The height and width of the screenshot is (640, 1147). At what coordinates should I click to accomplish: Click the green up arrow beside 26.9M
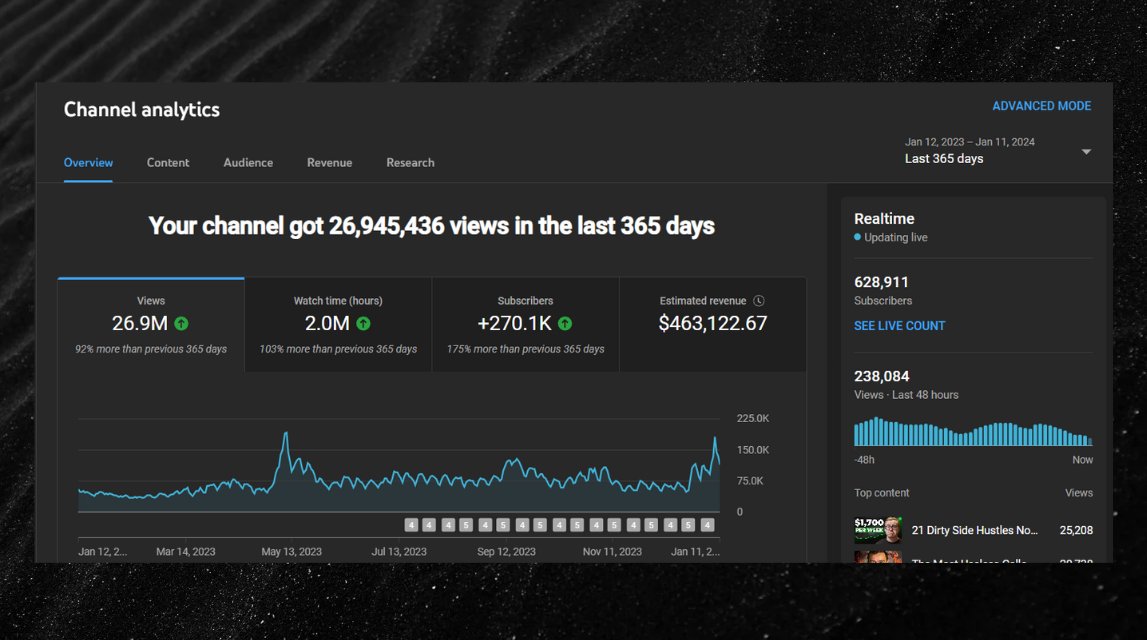pos(181,323)
